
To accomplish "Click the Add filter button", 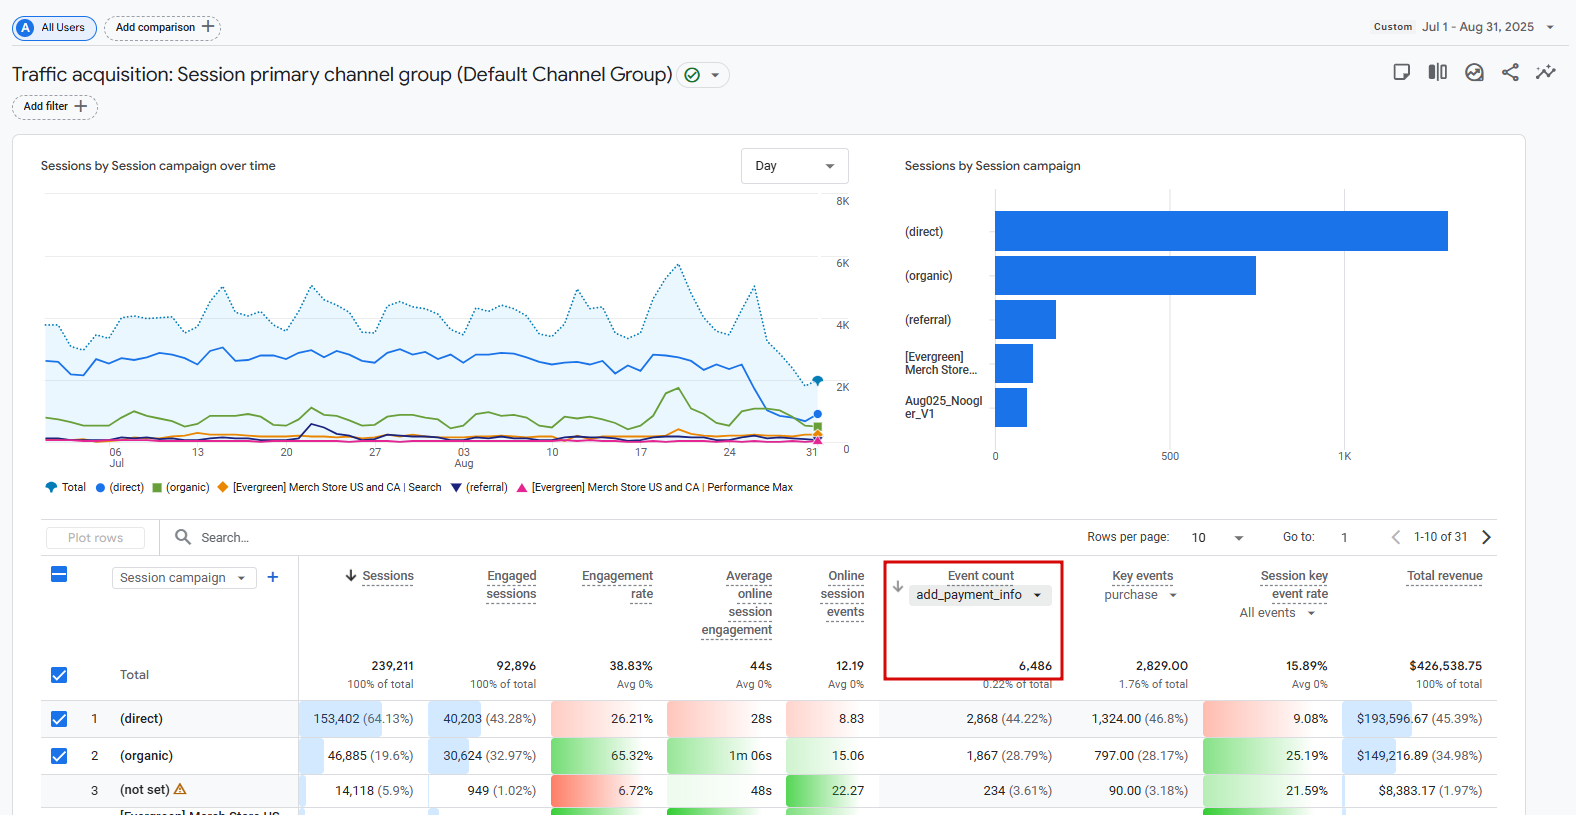I will [x=55, y=107].
